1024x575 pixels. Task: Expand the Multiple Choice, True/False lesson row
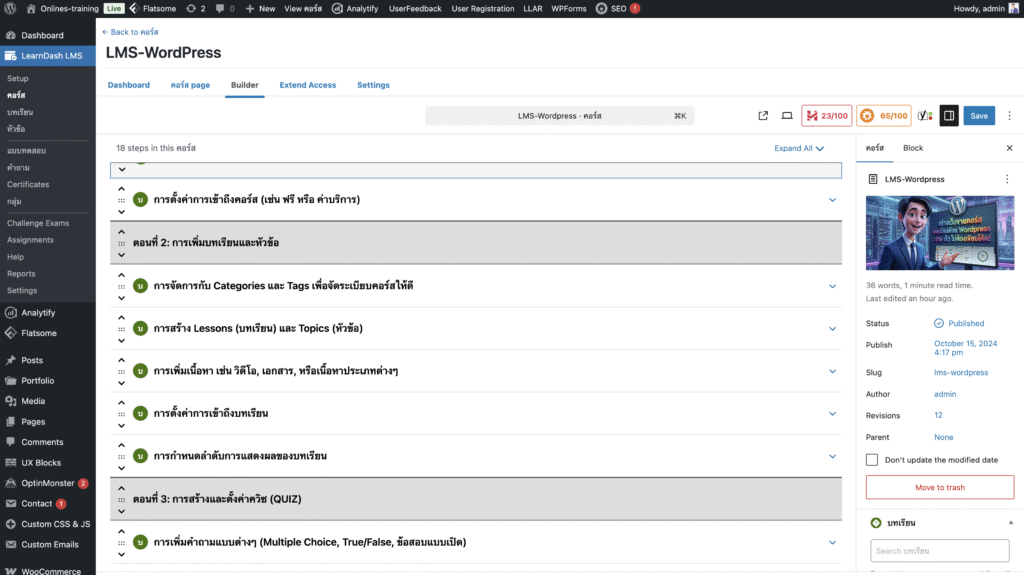tap(832, 542)
